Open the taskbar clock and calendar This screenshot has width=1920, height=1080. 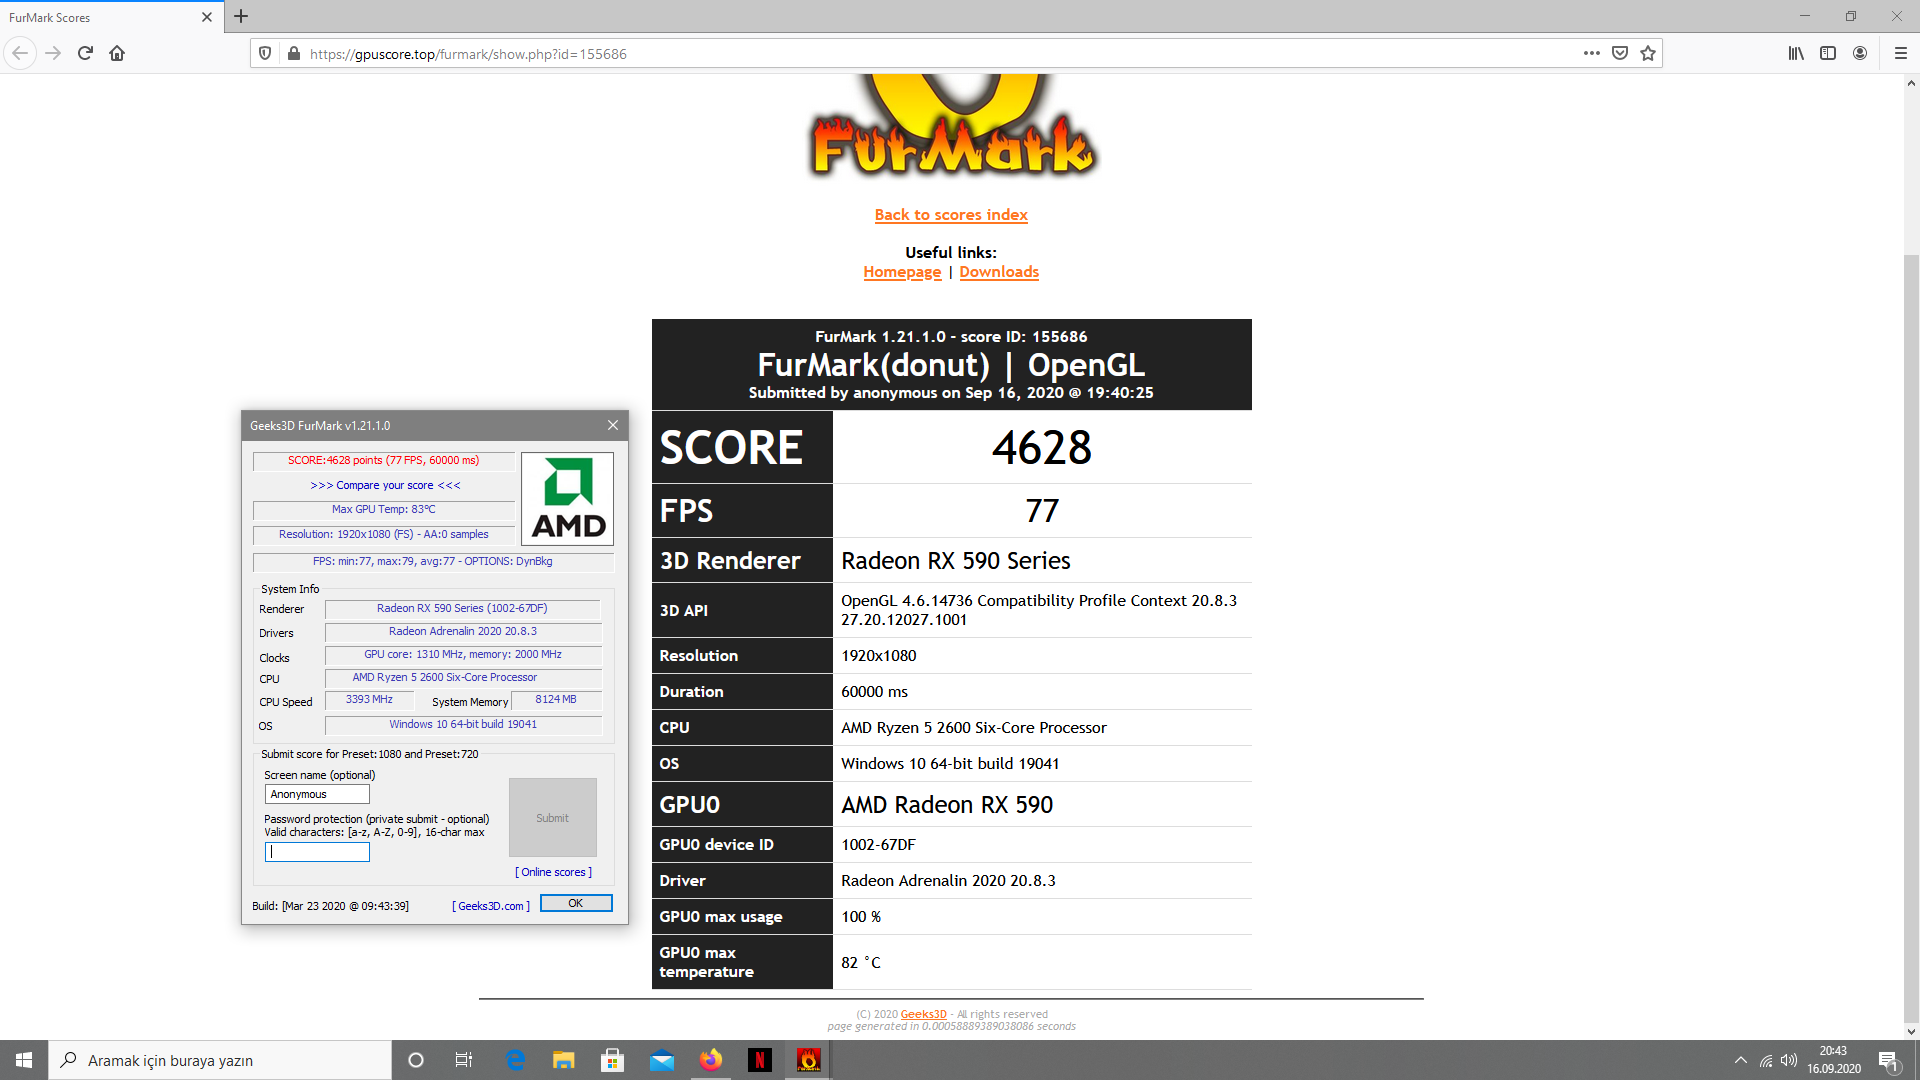[1834, 1060]
